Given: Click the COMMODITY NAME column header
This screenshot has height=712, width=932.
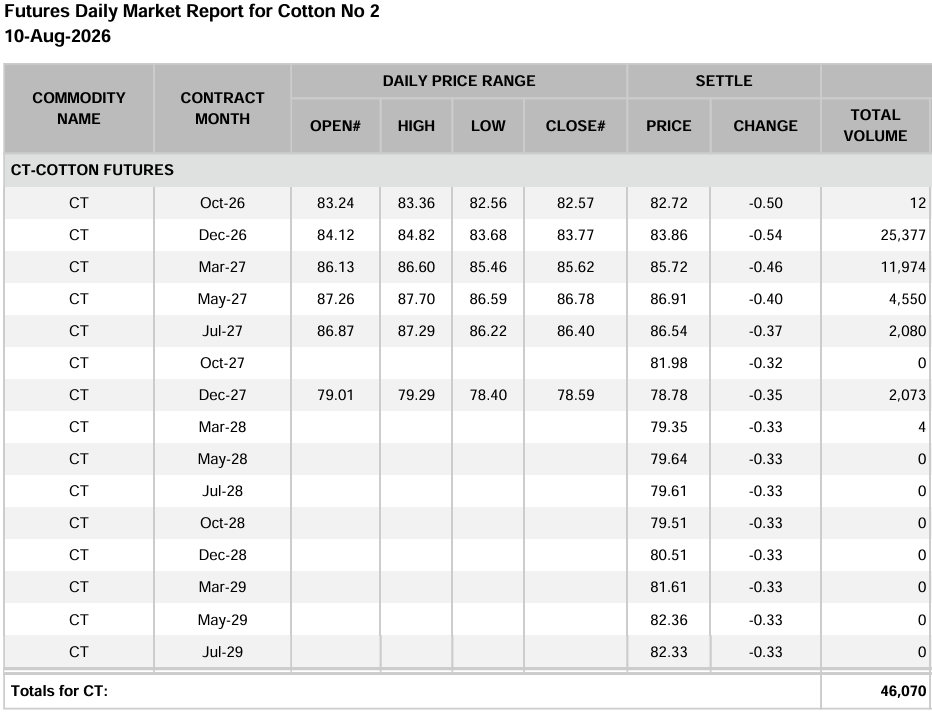Looking at the screenshot, I should coord(78,108).
